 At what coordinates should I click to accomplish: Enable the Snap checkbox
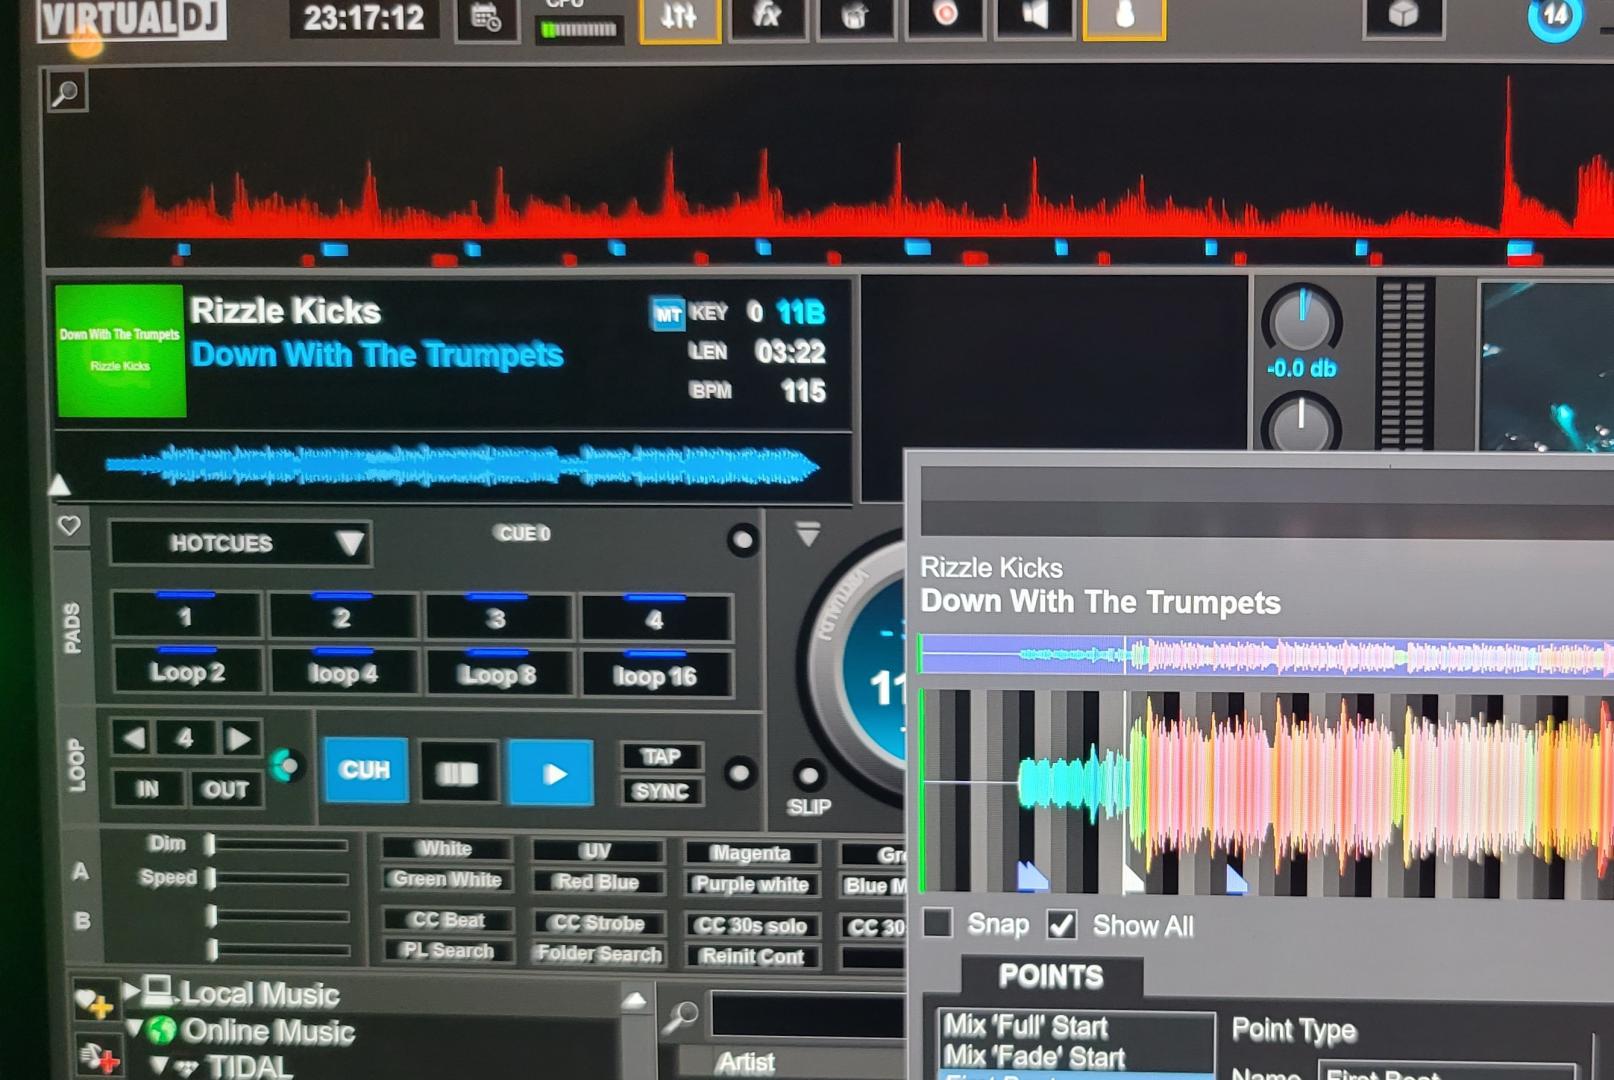[937, 921]
